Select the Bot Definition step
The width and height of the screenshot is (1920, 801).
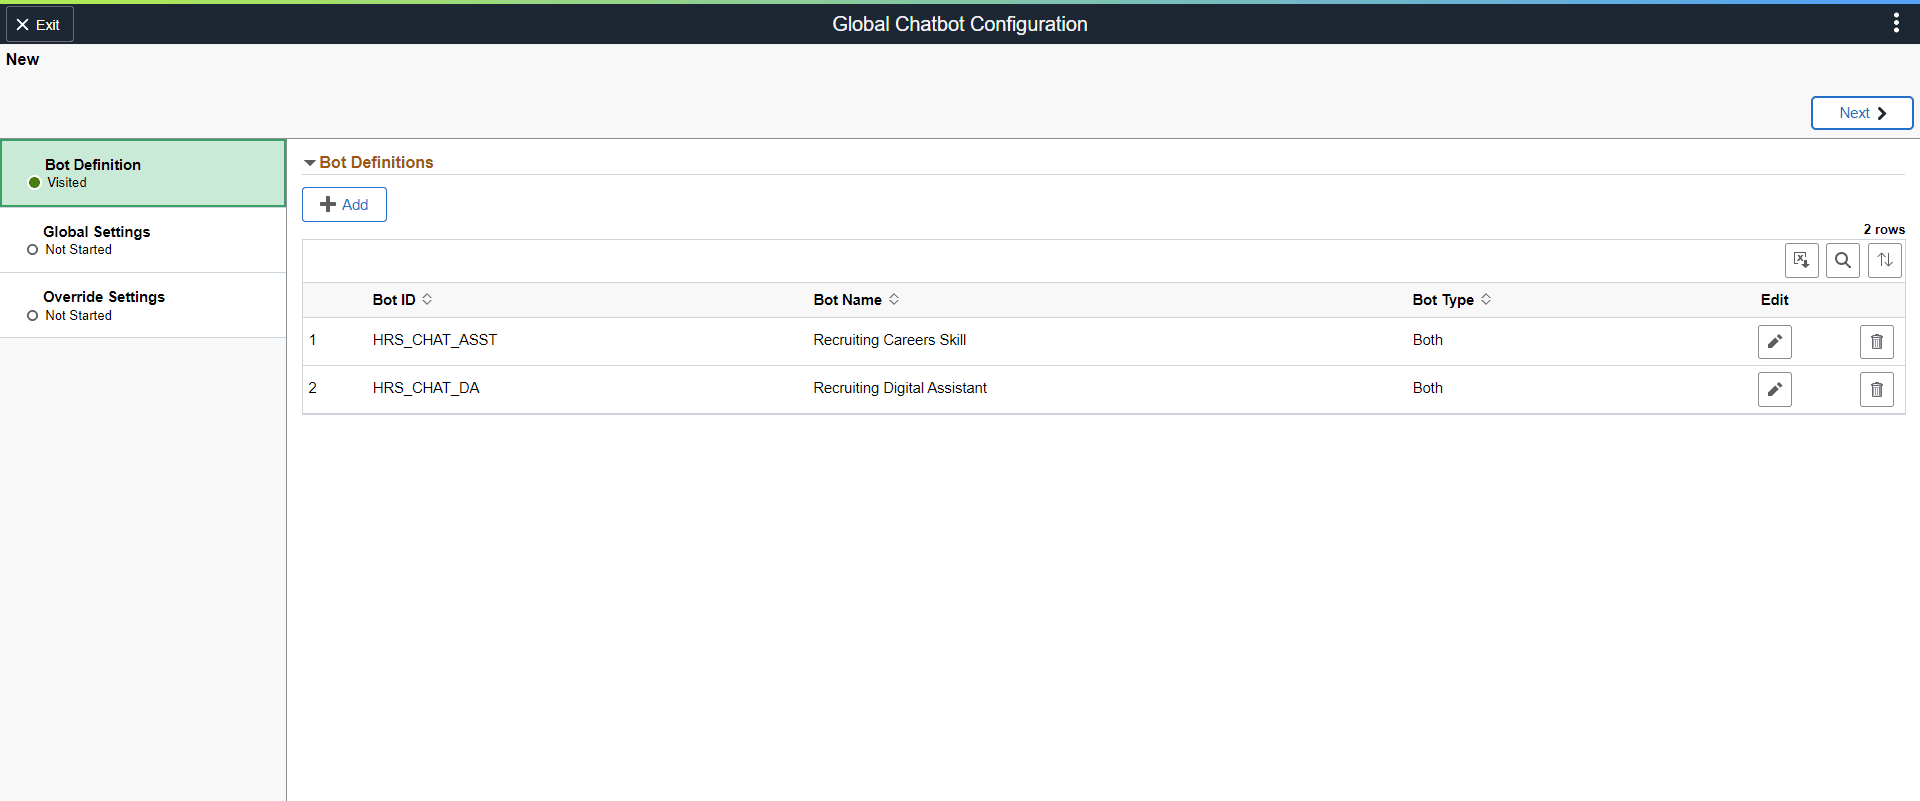[143, 173]
